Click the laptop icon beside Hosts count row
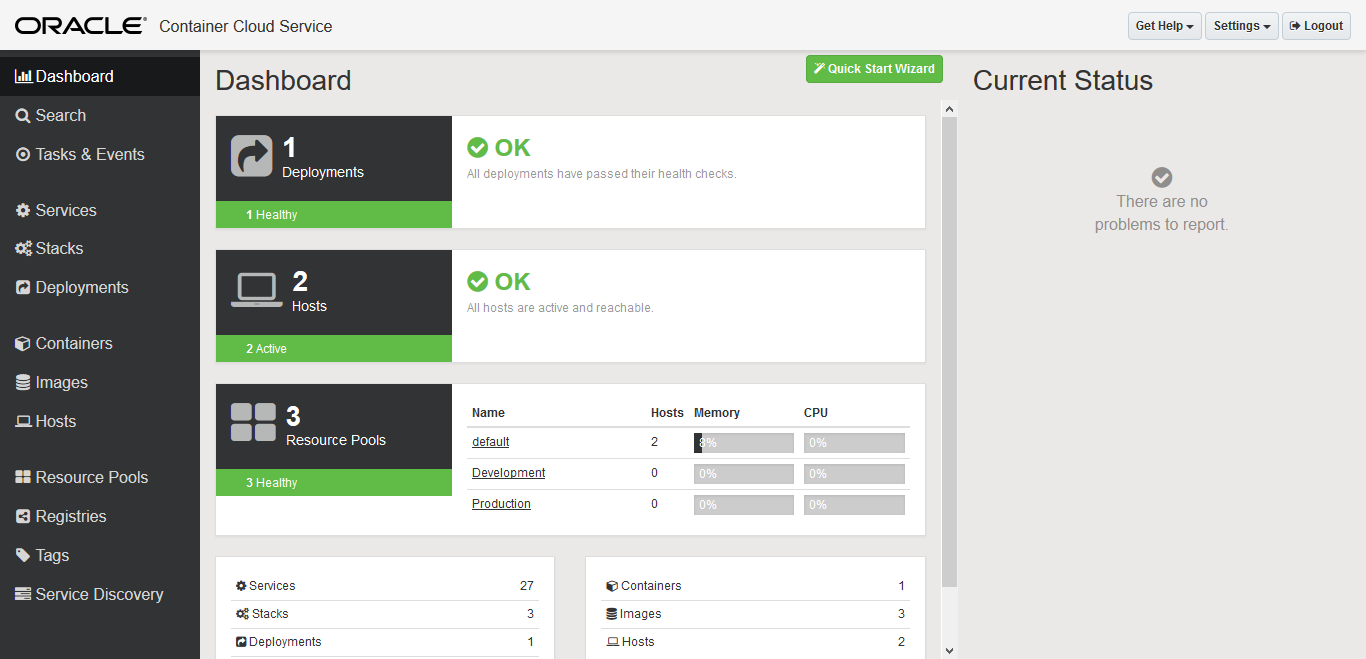The image size is (1366, 659). pos(612,642)
